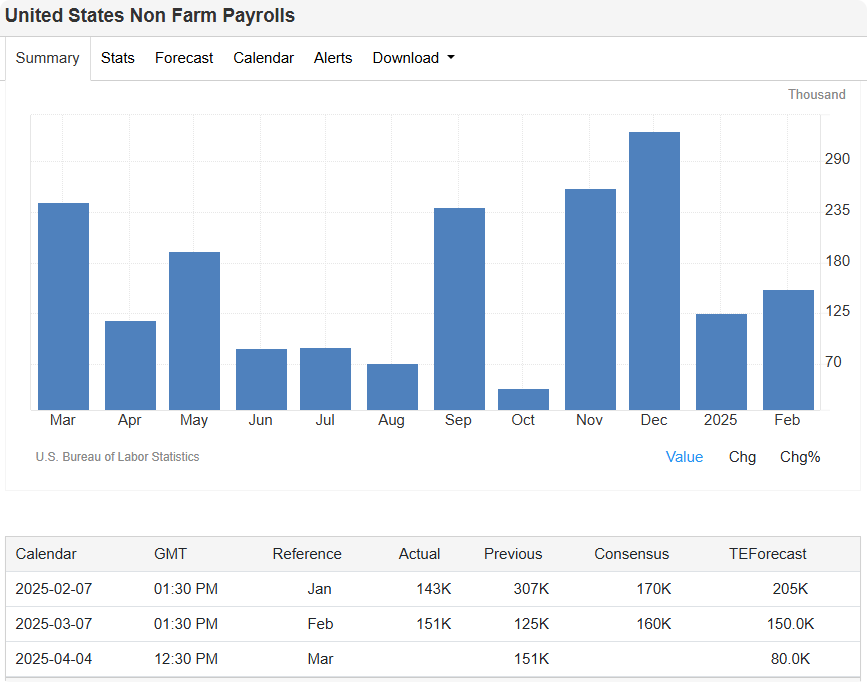Open the Forecast tab
Screen dimensions: 867x682
[184, 58]
